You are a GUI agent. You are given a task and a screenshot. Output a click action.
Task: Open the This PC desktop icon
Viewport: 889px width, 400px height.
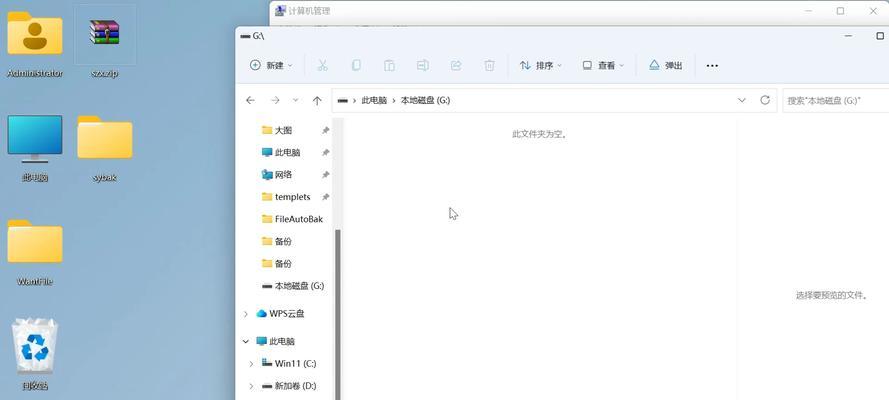[35, 147]
